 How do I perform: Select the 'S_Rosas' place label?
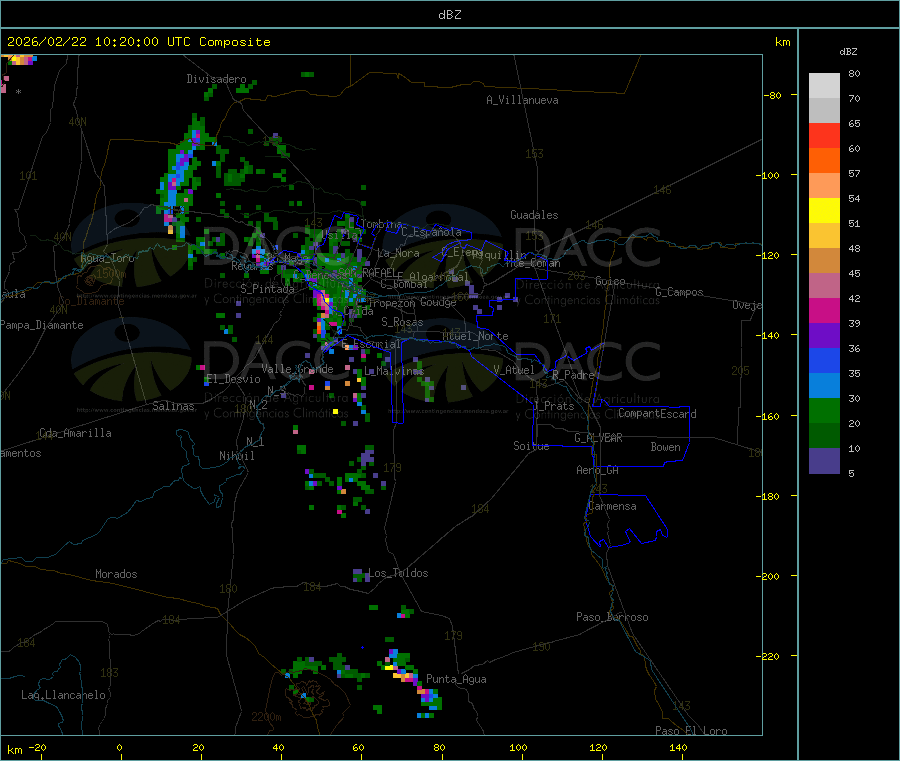(402, 322)
